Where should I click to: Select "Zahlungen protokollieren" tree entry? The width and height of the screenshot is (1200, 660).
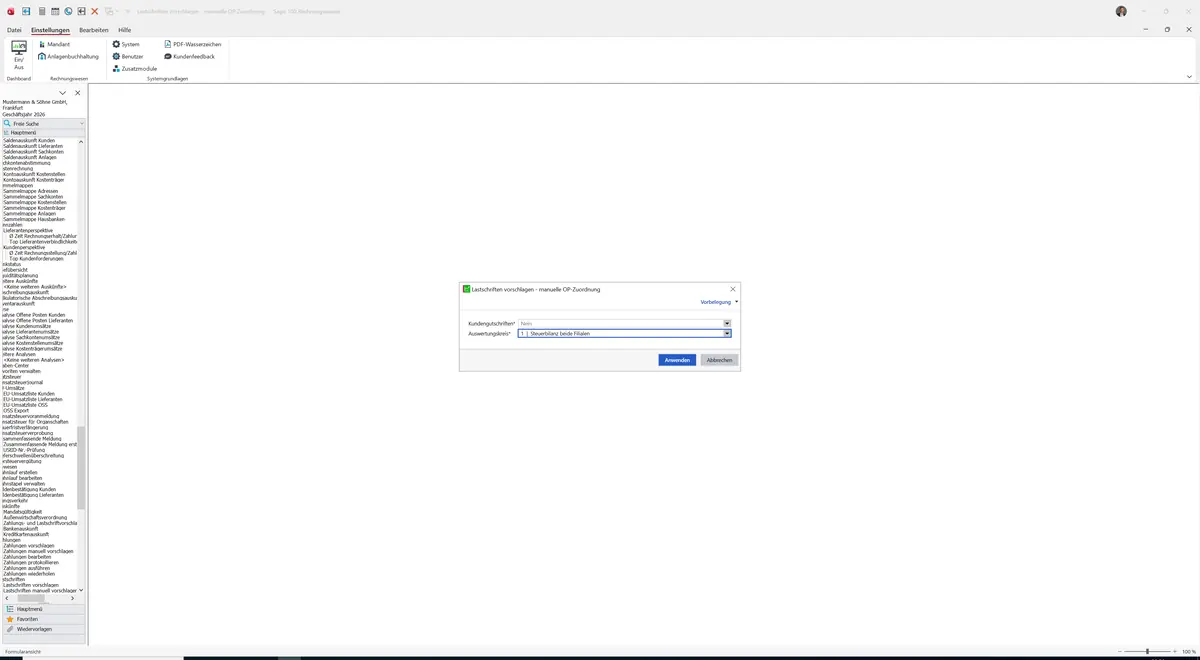(31, 563)
